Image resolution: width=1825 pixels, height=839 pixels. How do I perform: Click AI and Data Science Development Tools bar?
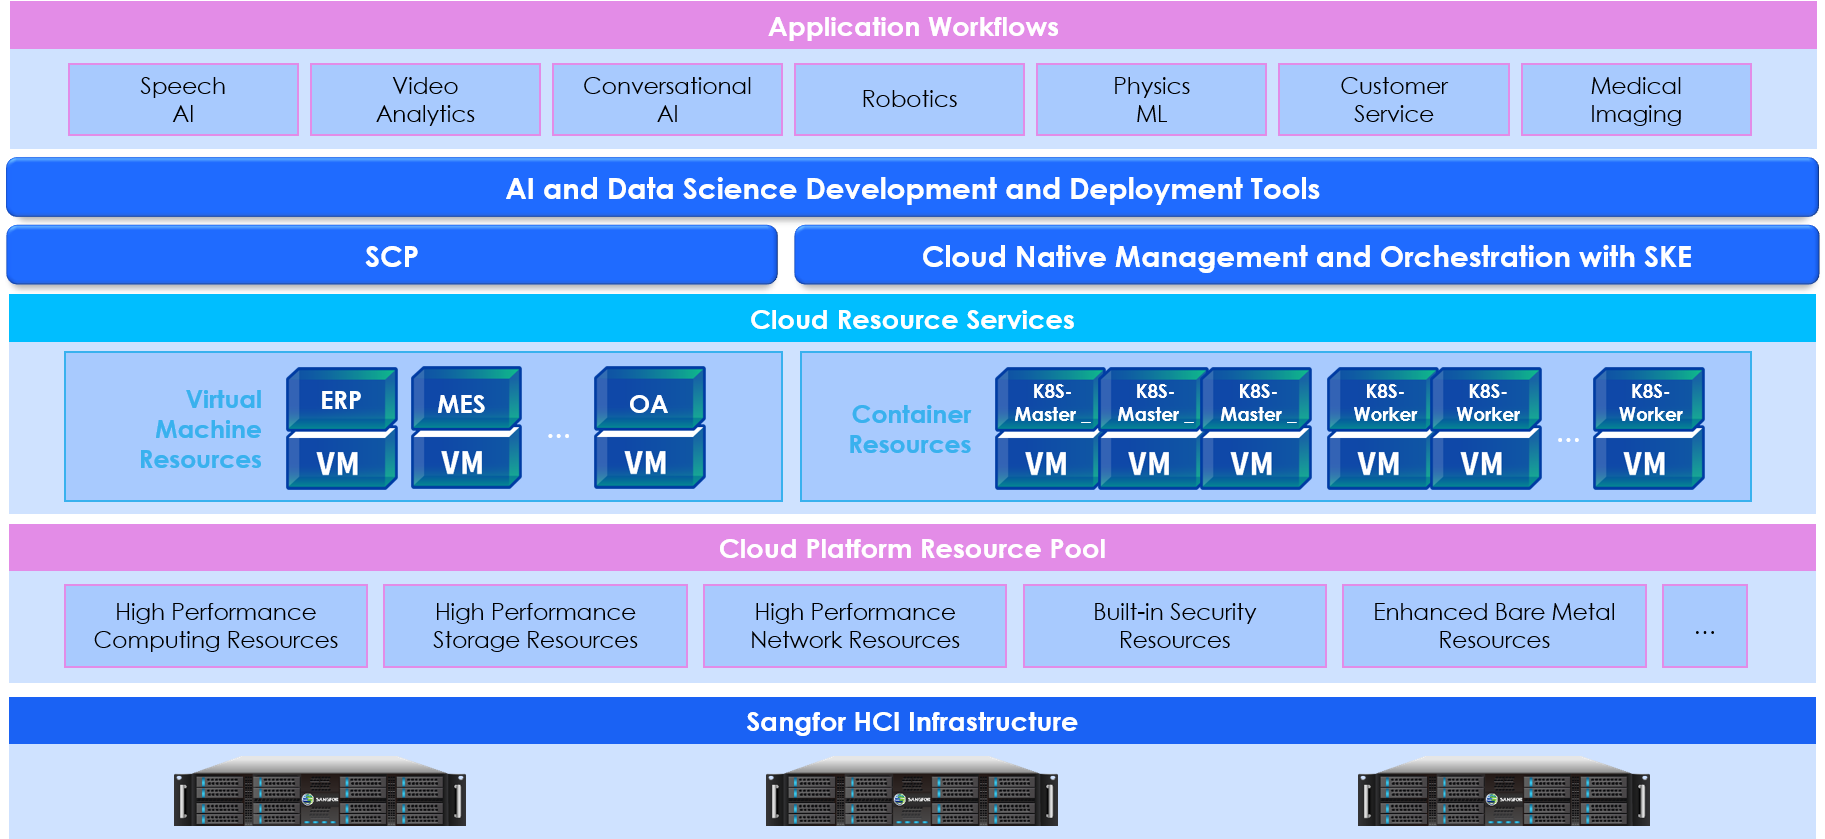tap(912, 188)
